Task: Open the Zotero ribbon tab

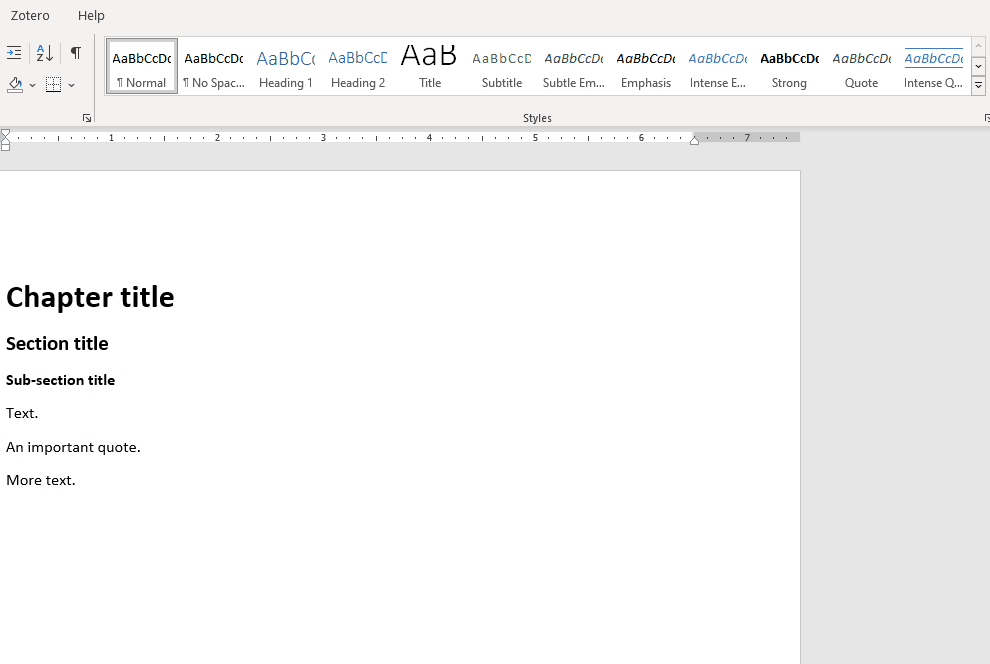Action: coord(30,15)
